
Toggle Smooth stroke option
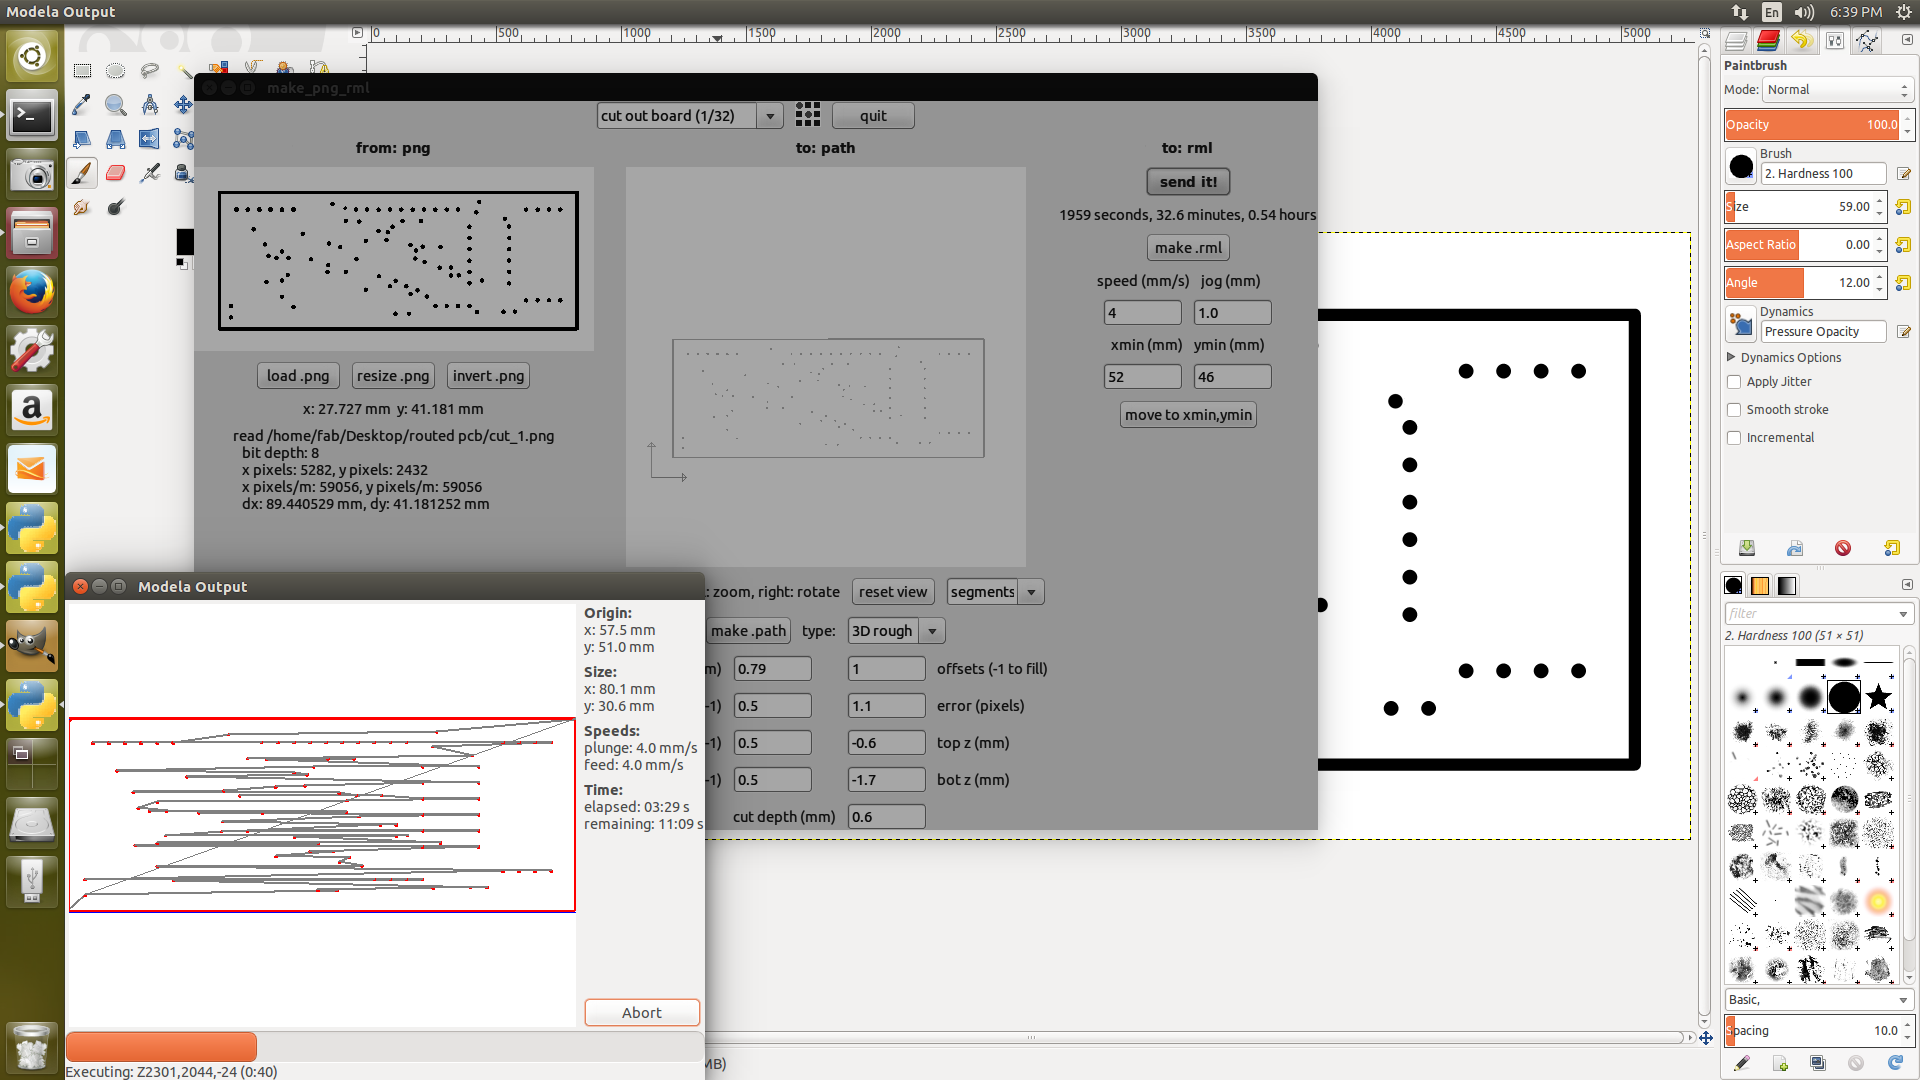click(x=1734, y=410)
